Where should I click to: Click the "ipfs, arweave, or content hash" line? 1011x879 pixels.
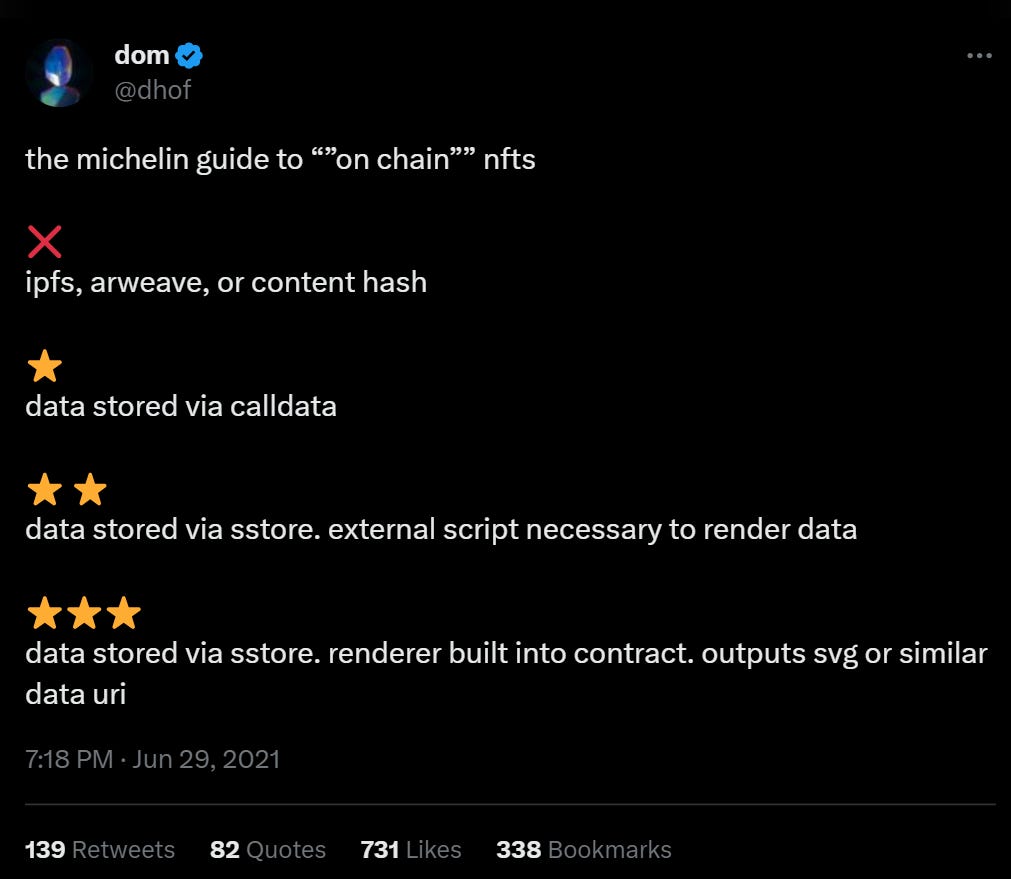pyautogui.click(x=226, y=283)
